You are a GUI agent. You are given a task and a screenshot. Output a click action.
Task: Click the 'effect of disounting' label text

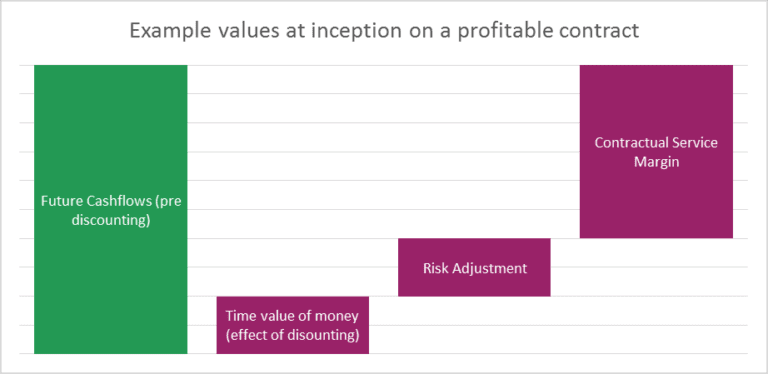click(x=293, y=336)
